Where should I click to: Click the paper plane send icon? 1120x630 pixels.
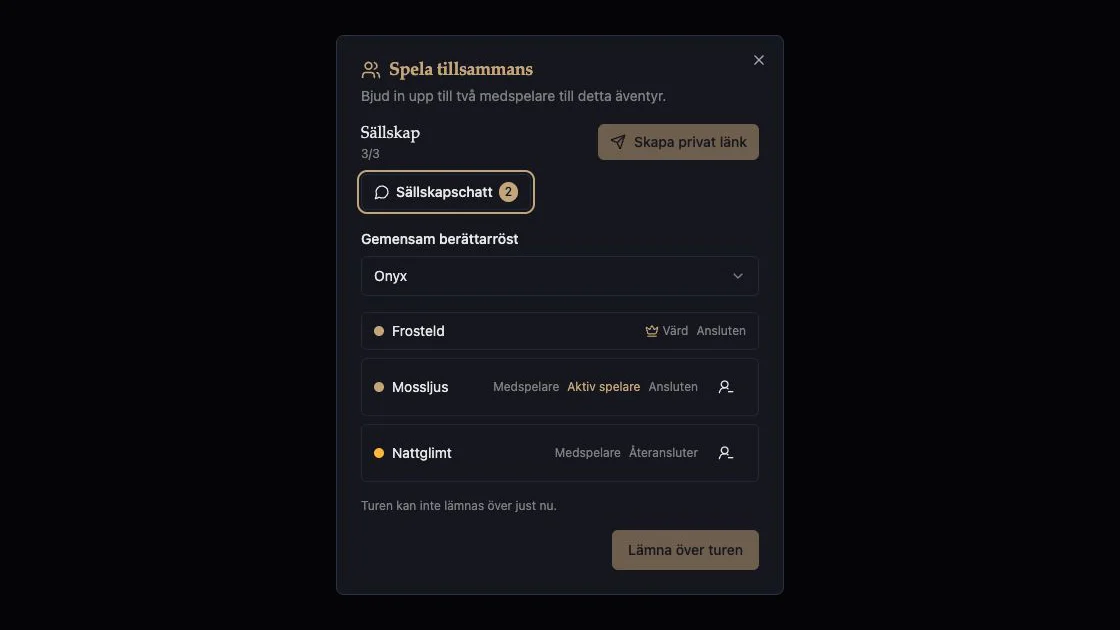tap(618, 142)
